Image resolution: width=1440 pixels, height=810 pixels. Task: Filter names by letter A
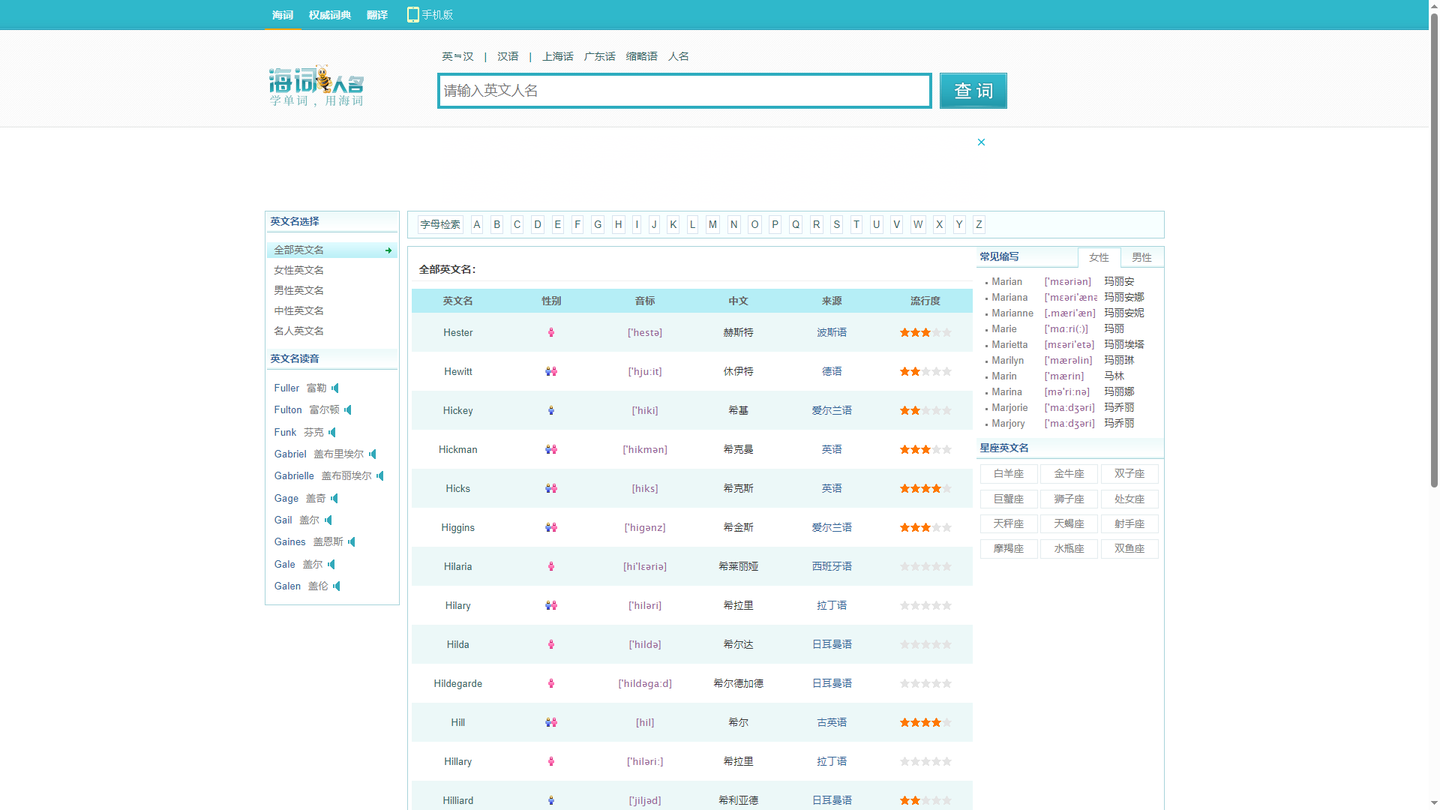(477, 224)
